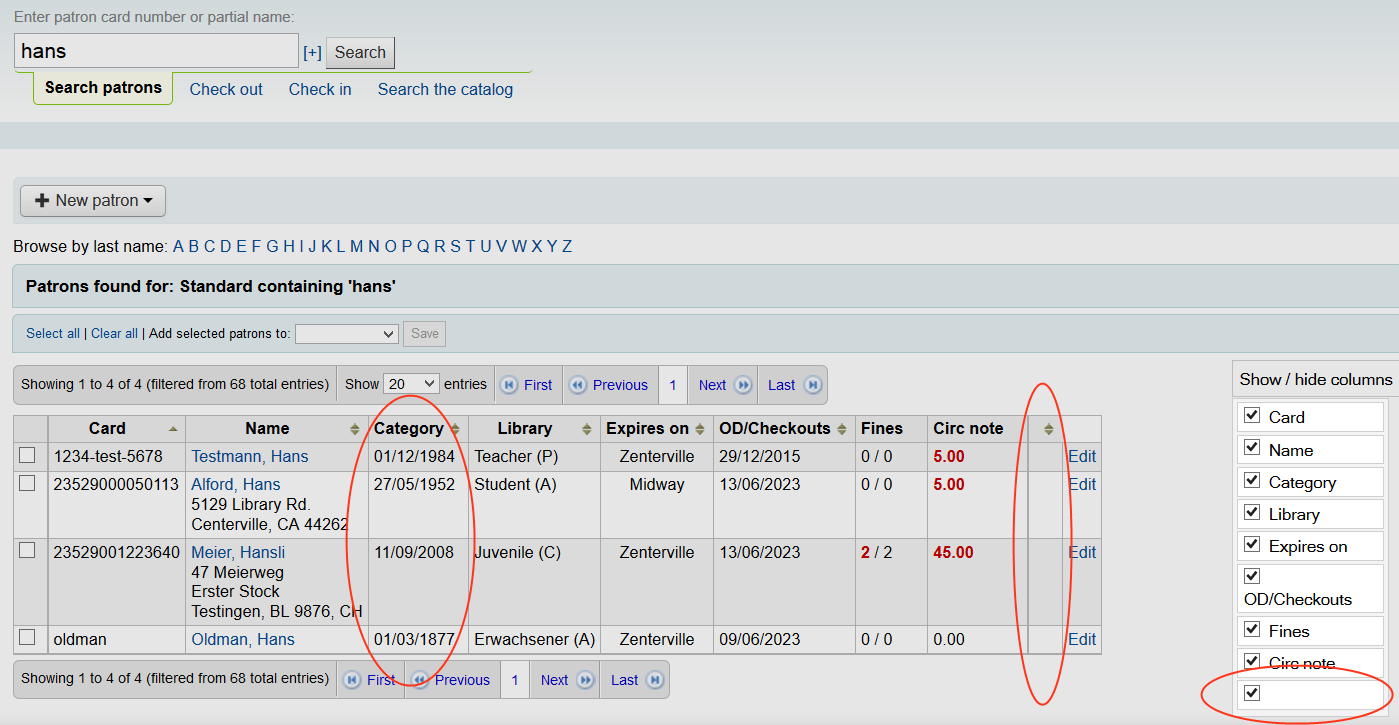Click the top Previous page arrow icon
Screen dimensions: 1399x725
578,385
